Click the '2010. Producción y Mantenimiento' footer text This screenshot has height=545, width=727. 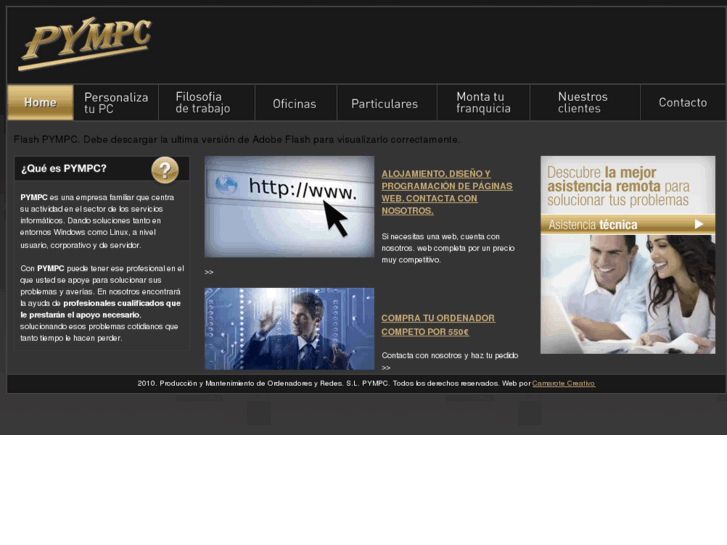coord(334,384)
